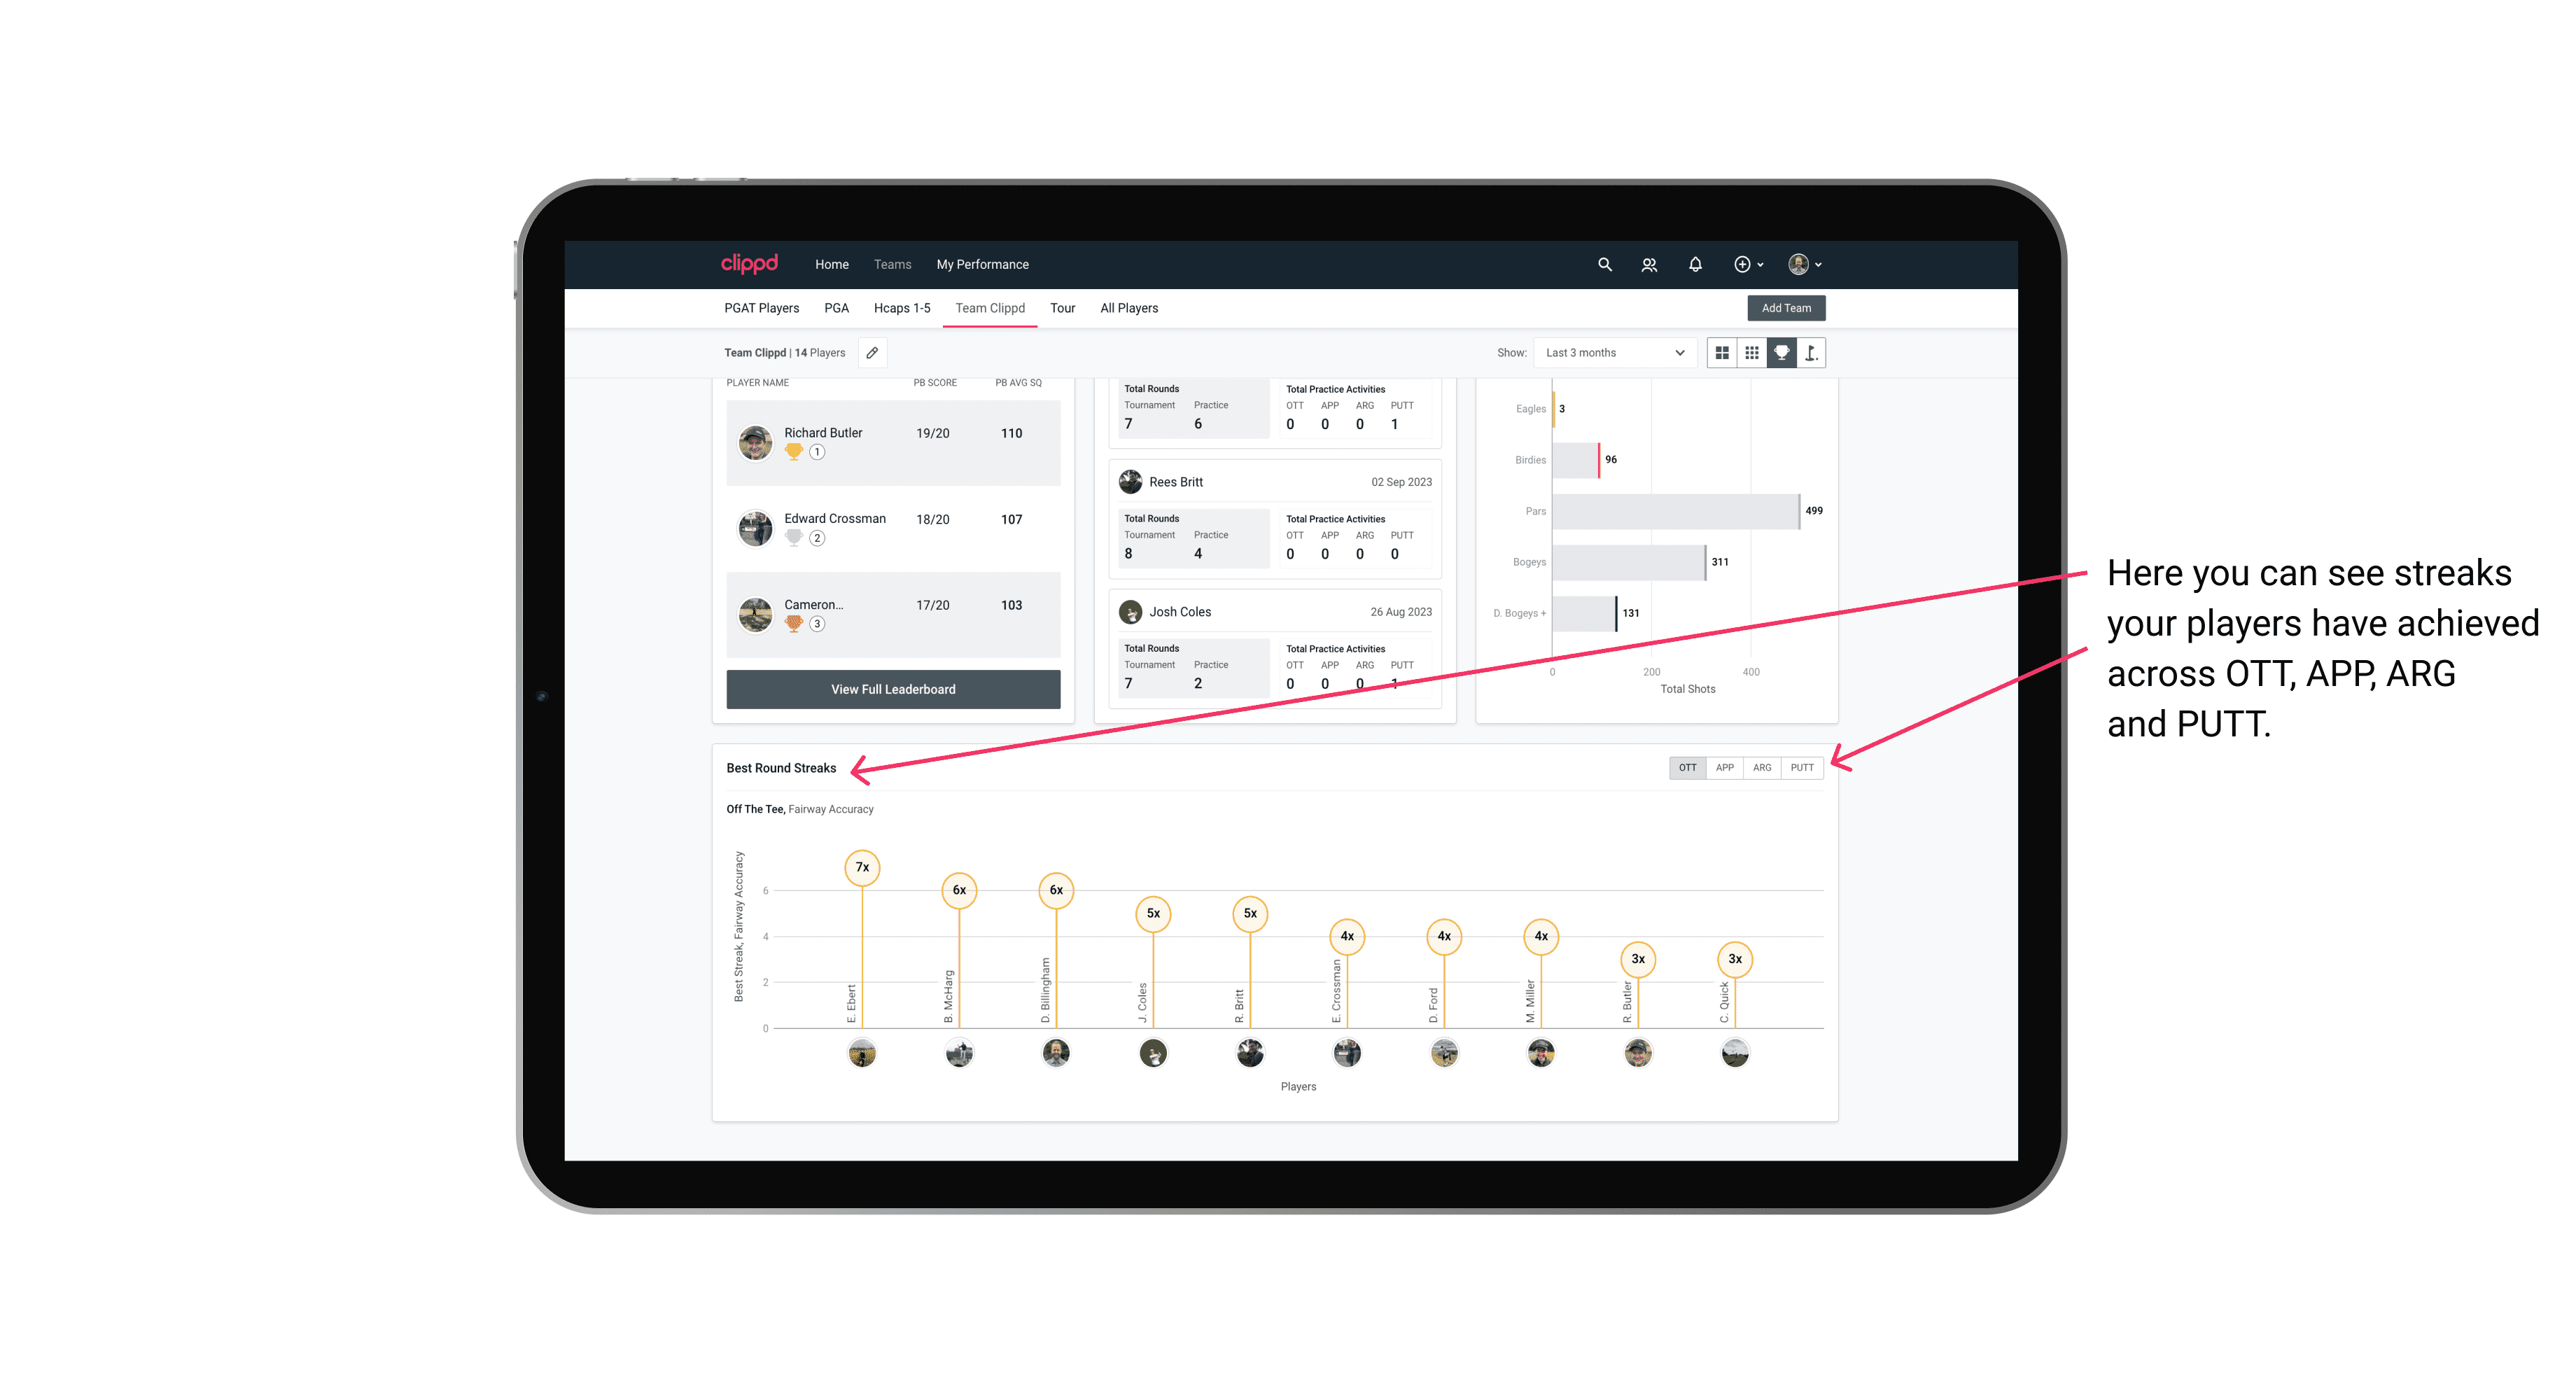2576x1386 pixels.
Task: Open the My Performance dropdown menu
Action: pyautogui.click(x=984, y=263)
